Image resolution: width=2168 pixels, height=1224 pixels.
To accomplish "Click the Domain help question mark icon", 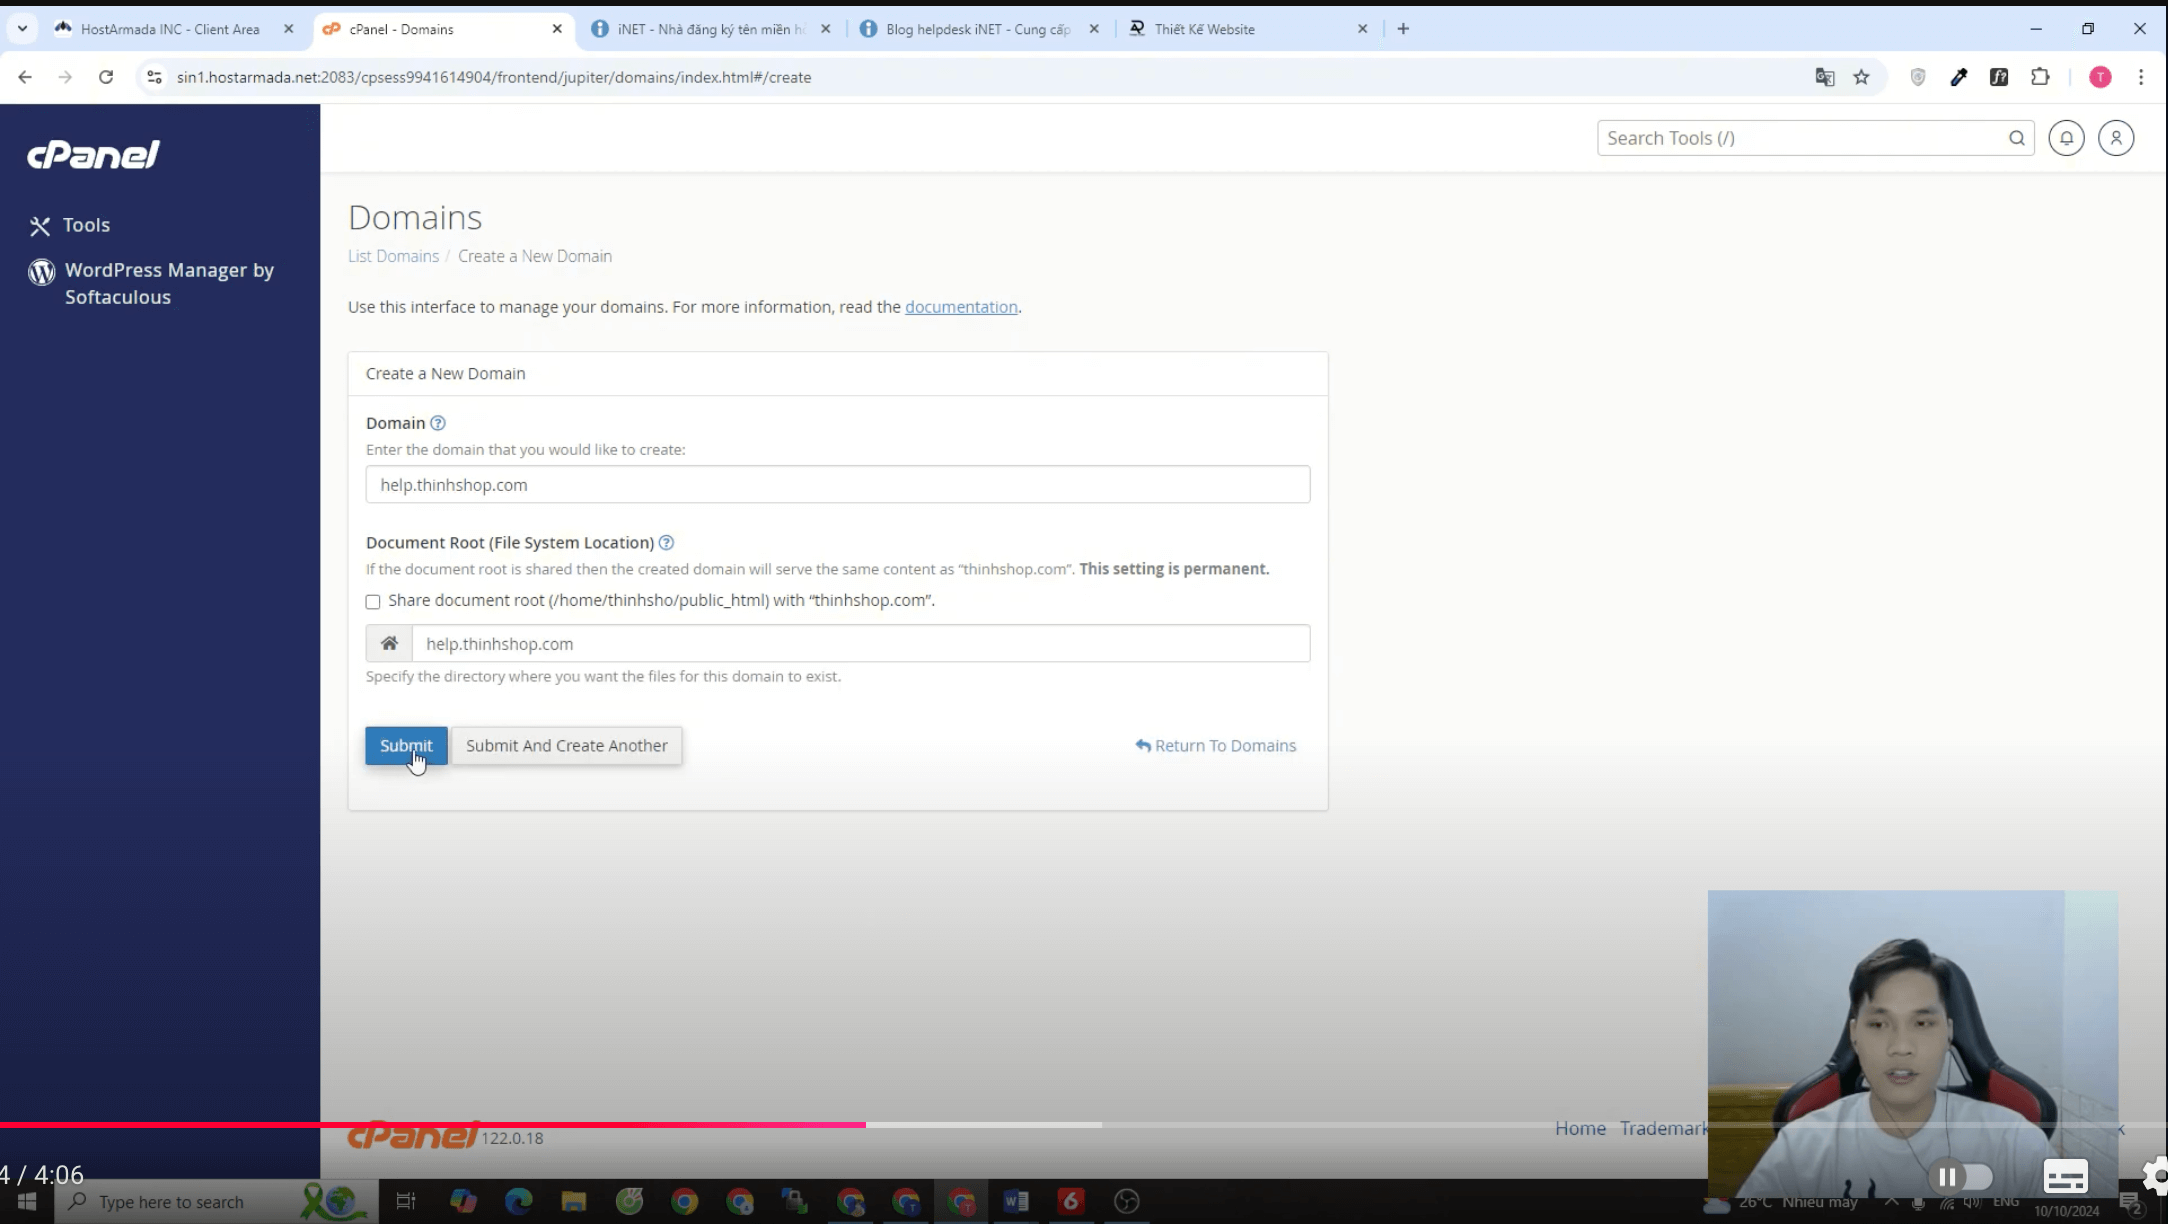I will [x=437, y=423].
